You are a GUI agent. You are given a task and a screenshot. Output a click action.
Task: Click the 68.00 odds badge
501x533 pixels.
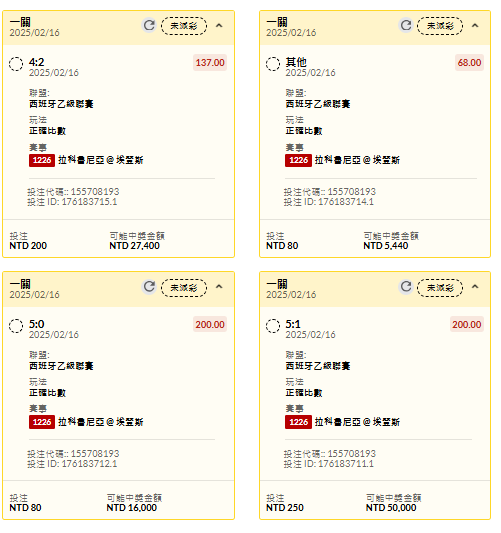pyautogui.click(x=469, y=63)
